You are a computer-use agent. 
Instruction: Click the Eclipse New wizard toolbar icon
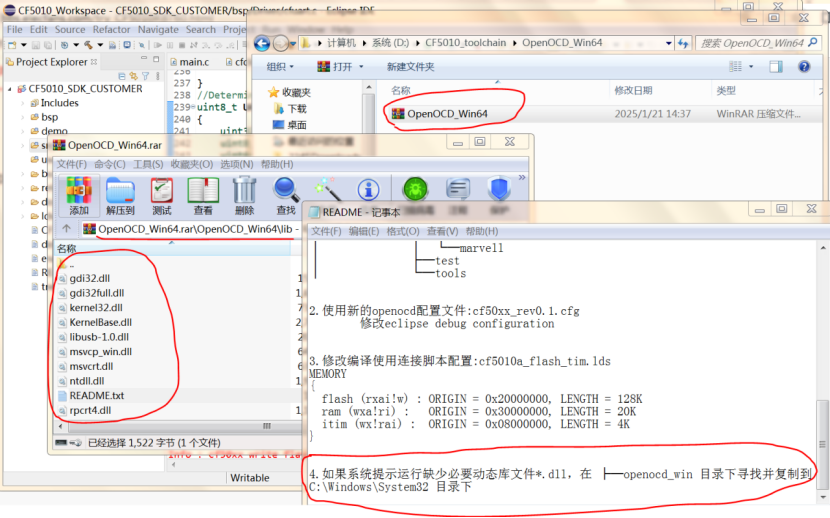12,45
